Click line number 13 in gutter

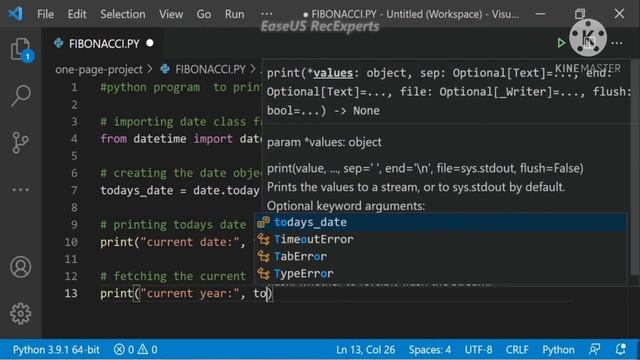tap(71, 293)
